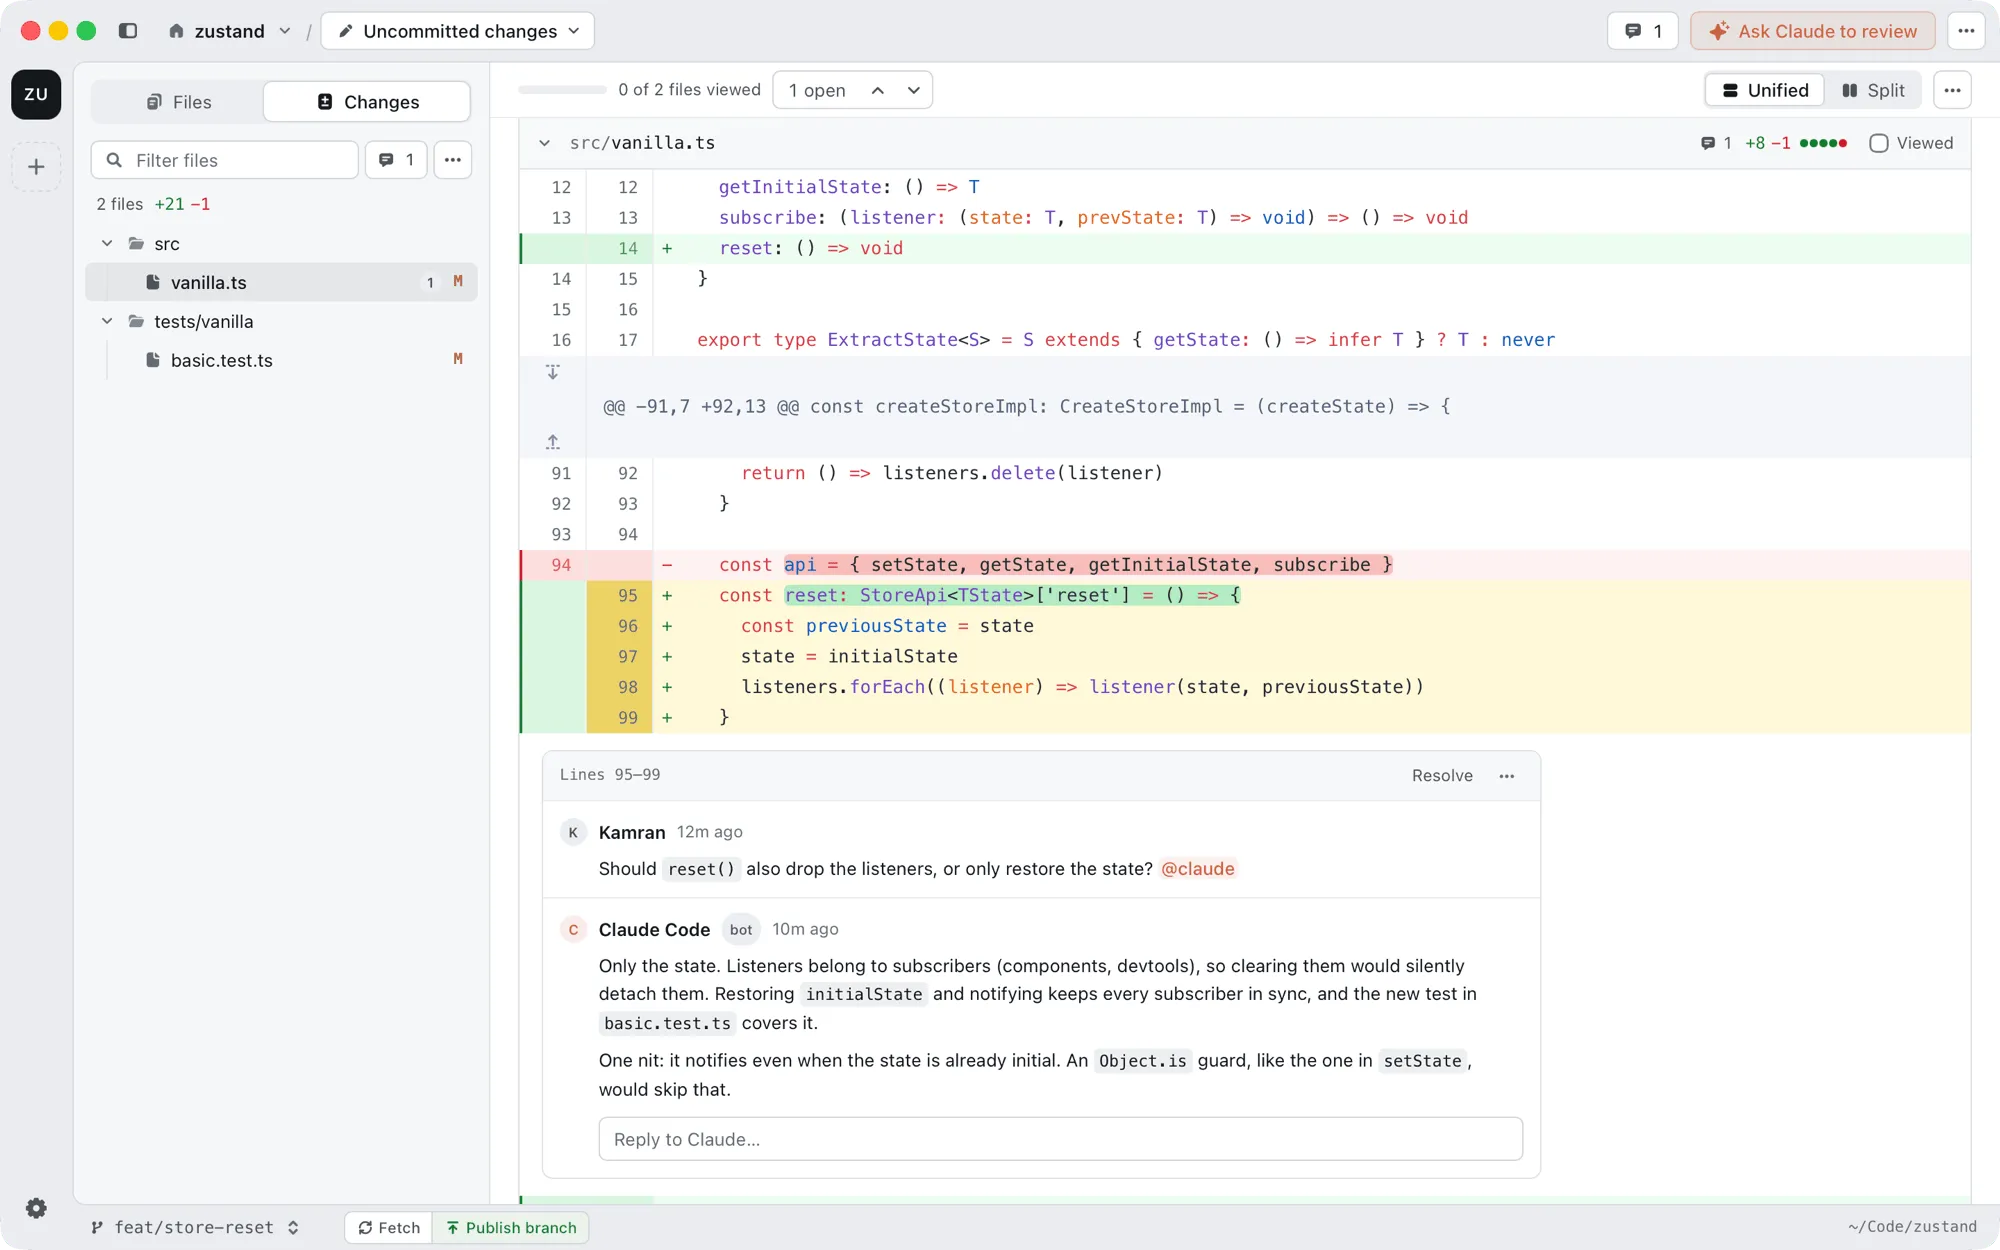Screen dimensions: 2000x1250
Task: Click the @@ -91,7 +92,13 hunk header
Action: [x=1026, y=407]
